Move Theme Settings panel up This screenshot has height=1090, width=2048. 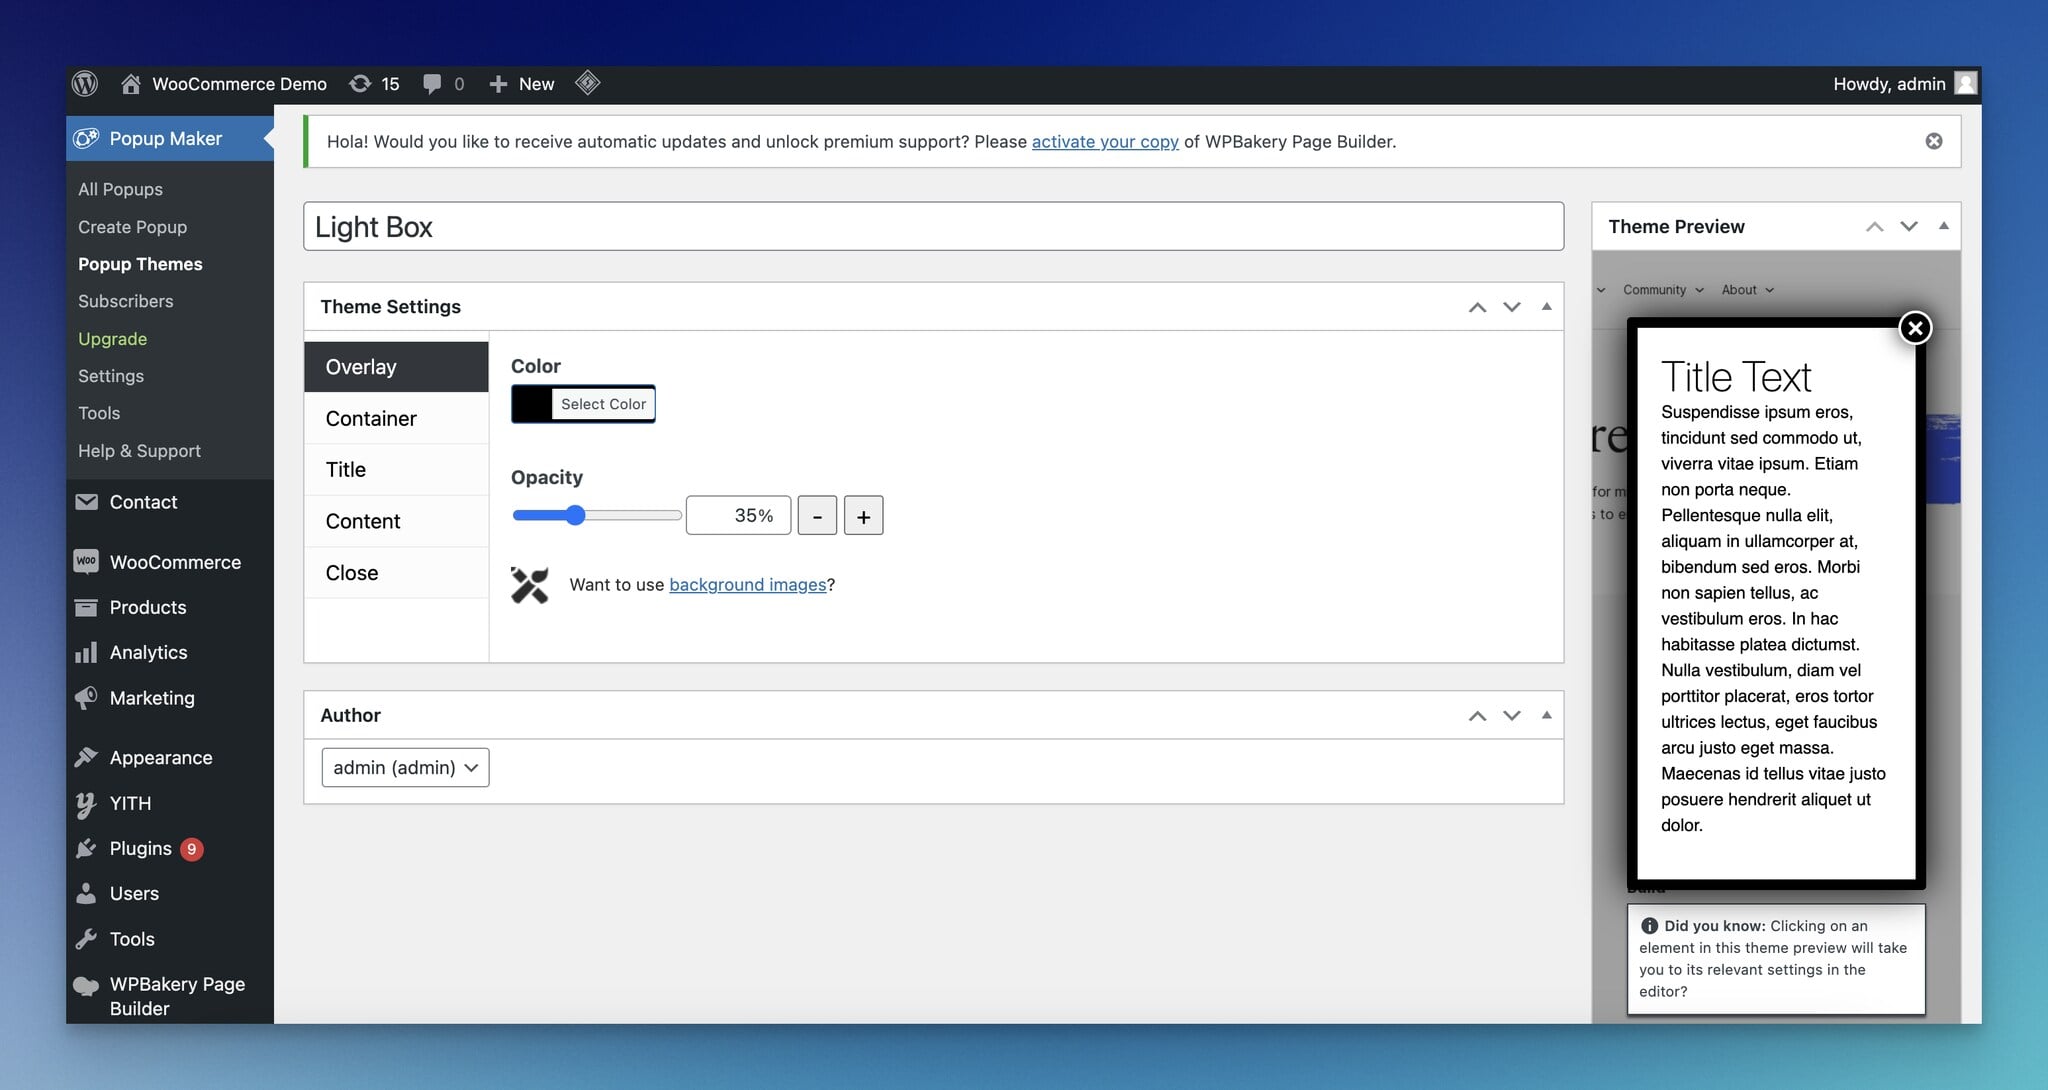click(x=1477, y=307)
